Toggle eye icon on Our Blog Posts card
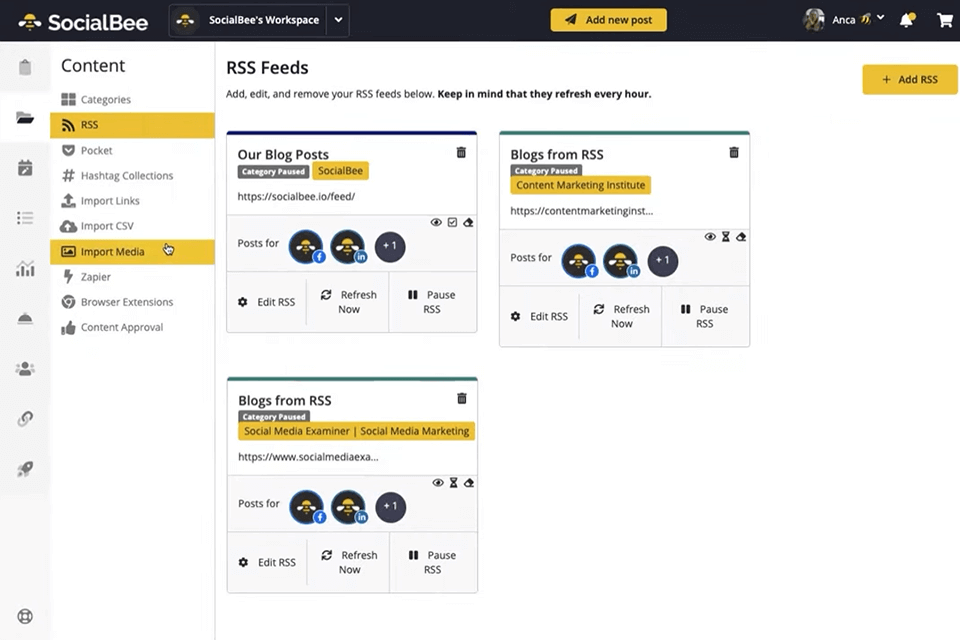The width and height of the screenshot is (960, 640). 436,222
